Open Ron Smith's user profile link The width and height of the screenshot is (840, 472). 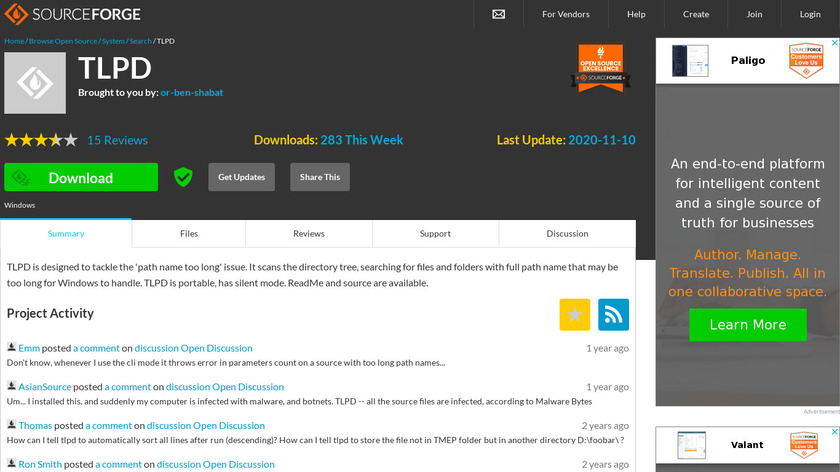(40, 464)
